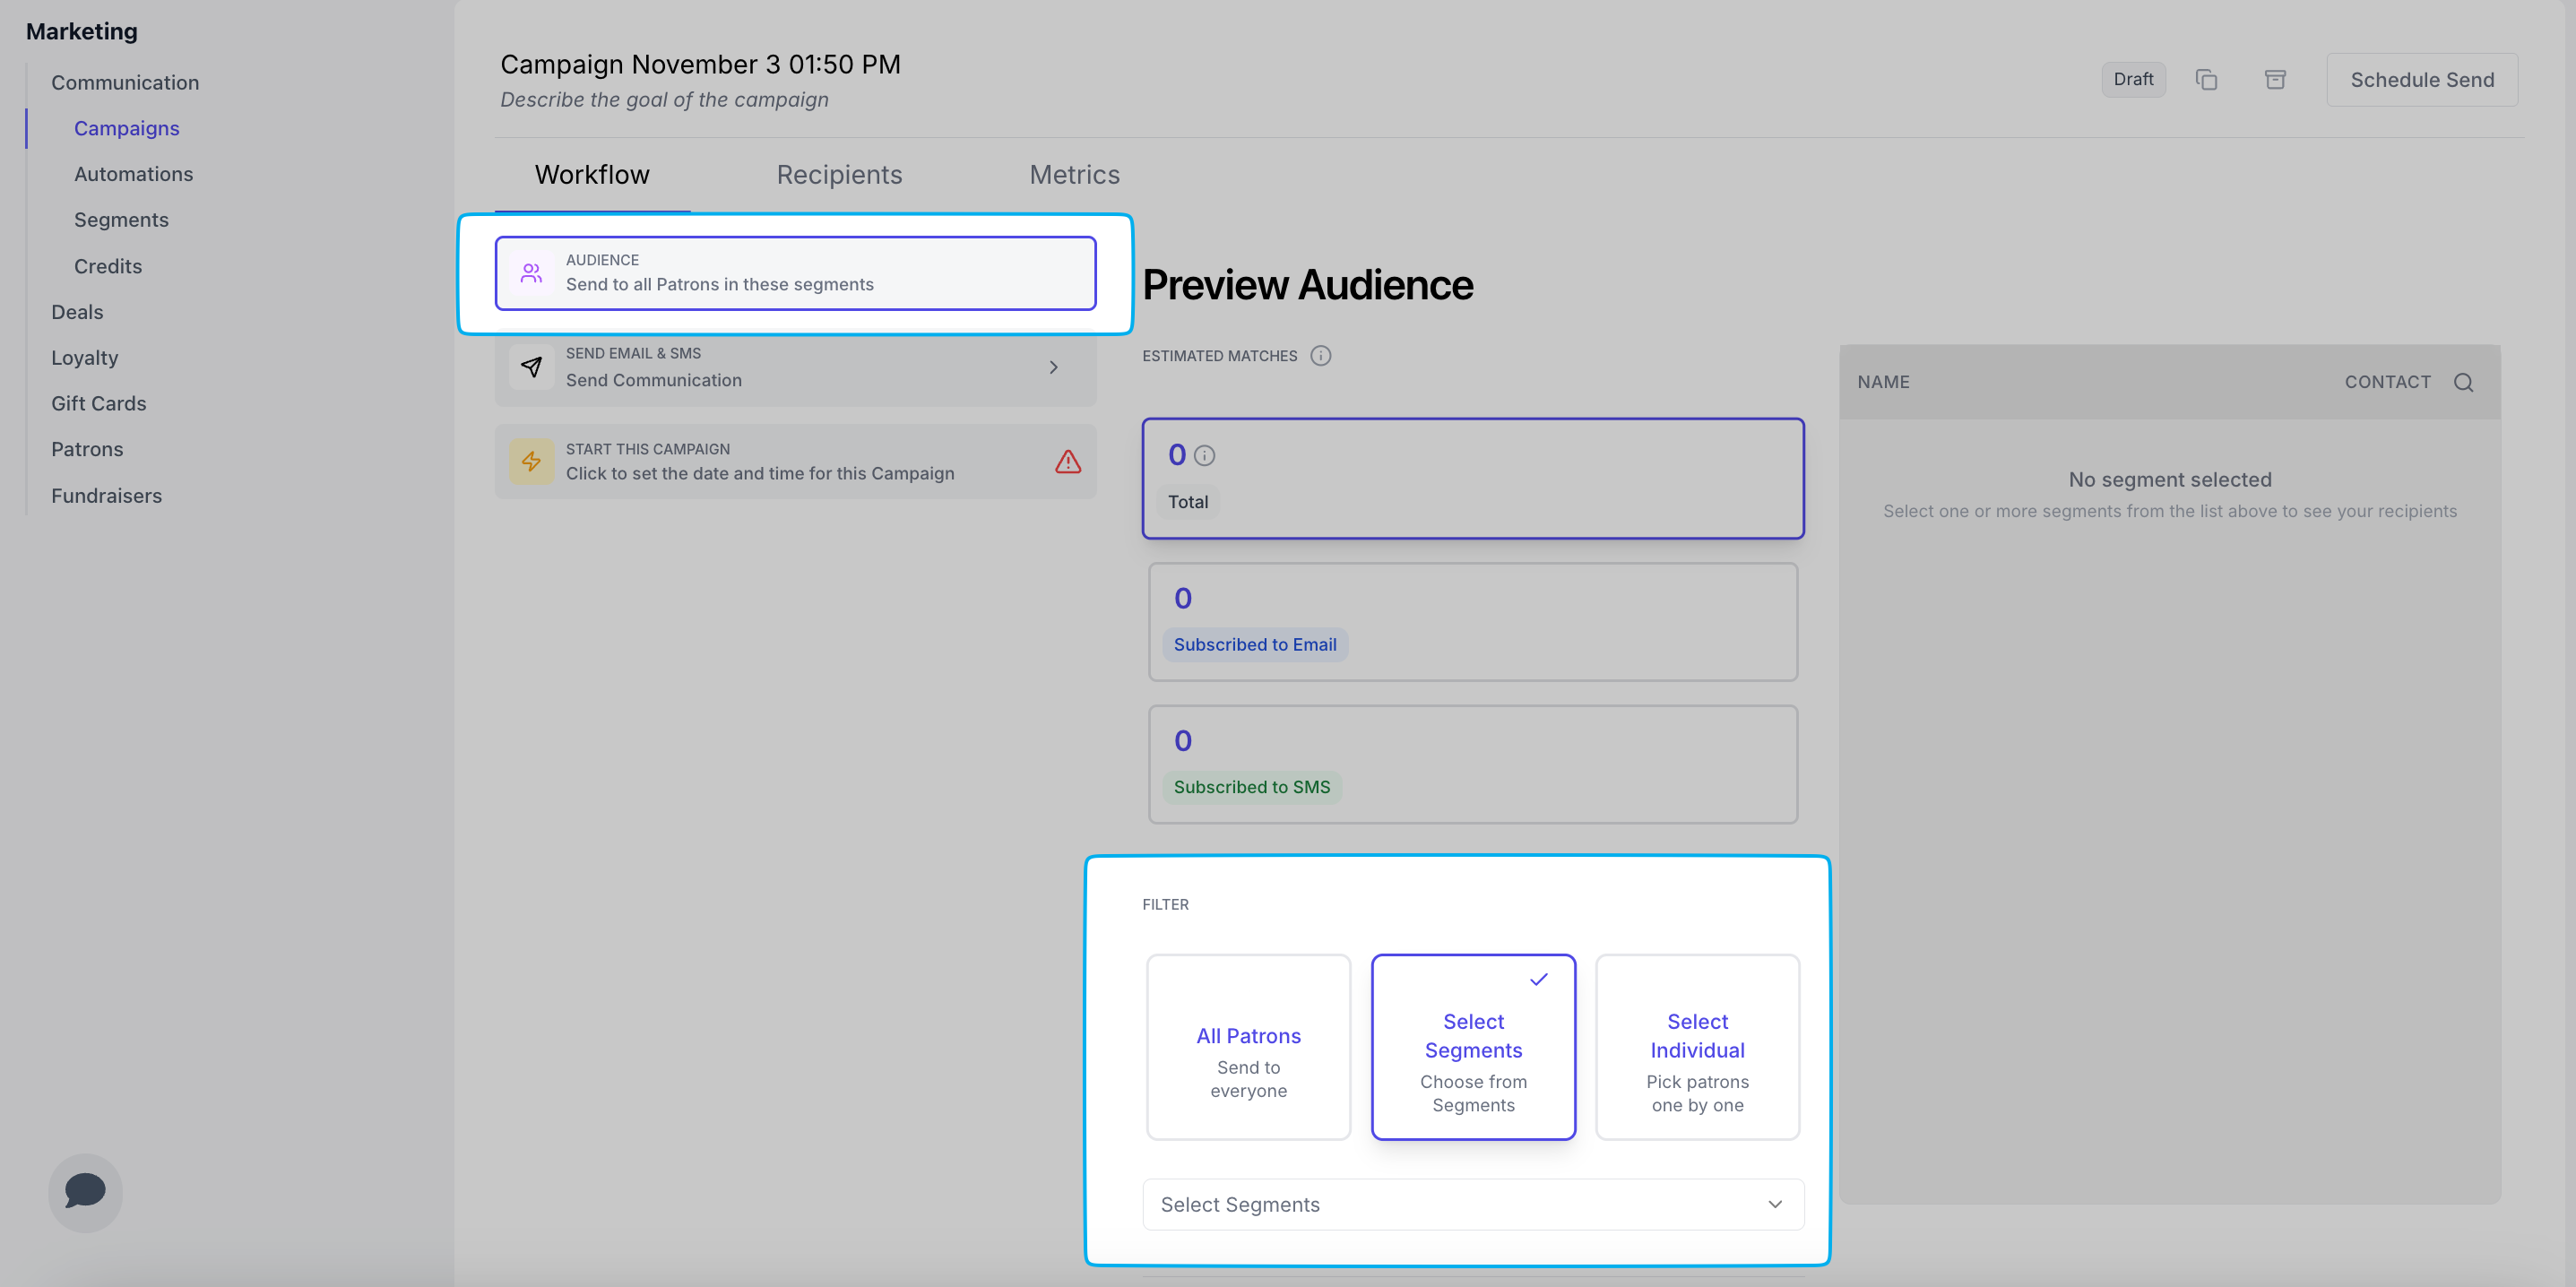Click the Schedule Send button
The width and height of the screenshot is (2576, 1287).
pos(2421,80)
